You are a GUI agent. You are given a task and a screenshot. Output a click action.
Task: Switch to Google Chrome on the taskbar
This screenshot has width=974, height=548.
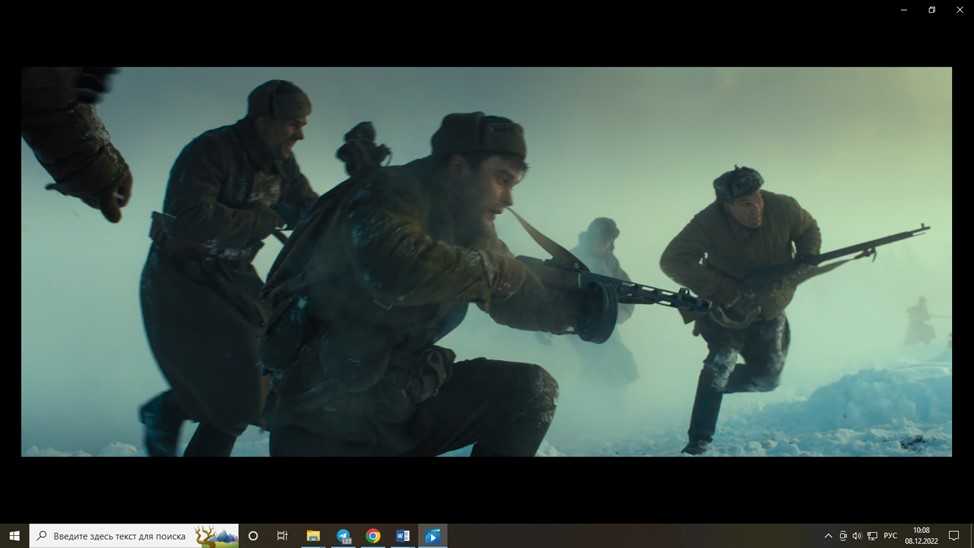(373, 536)
